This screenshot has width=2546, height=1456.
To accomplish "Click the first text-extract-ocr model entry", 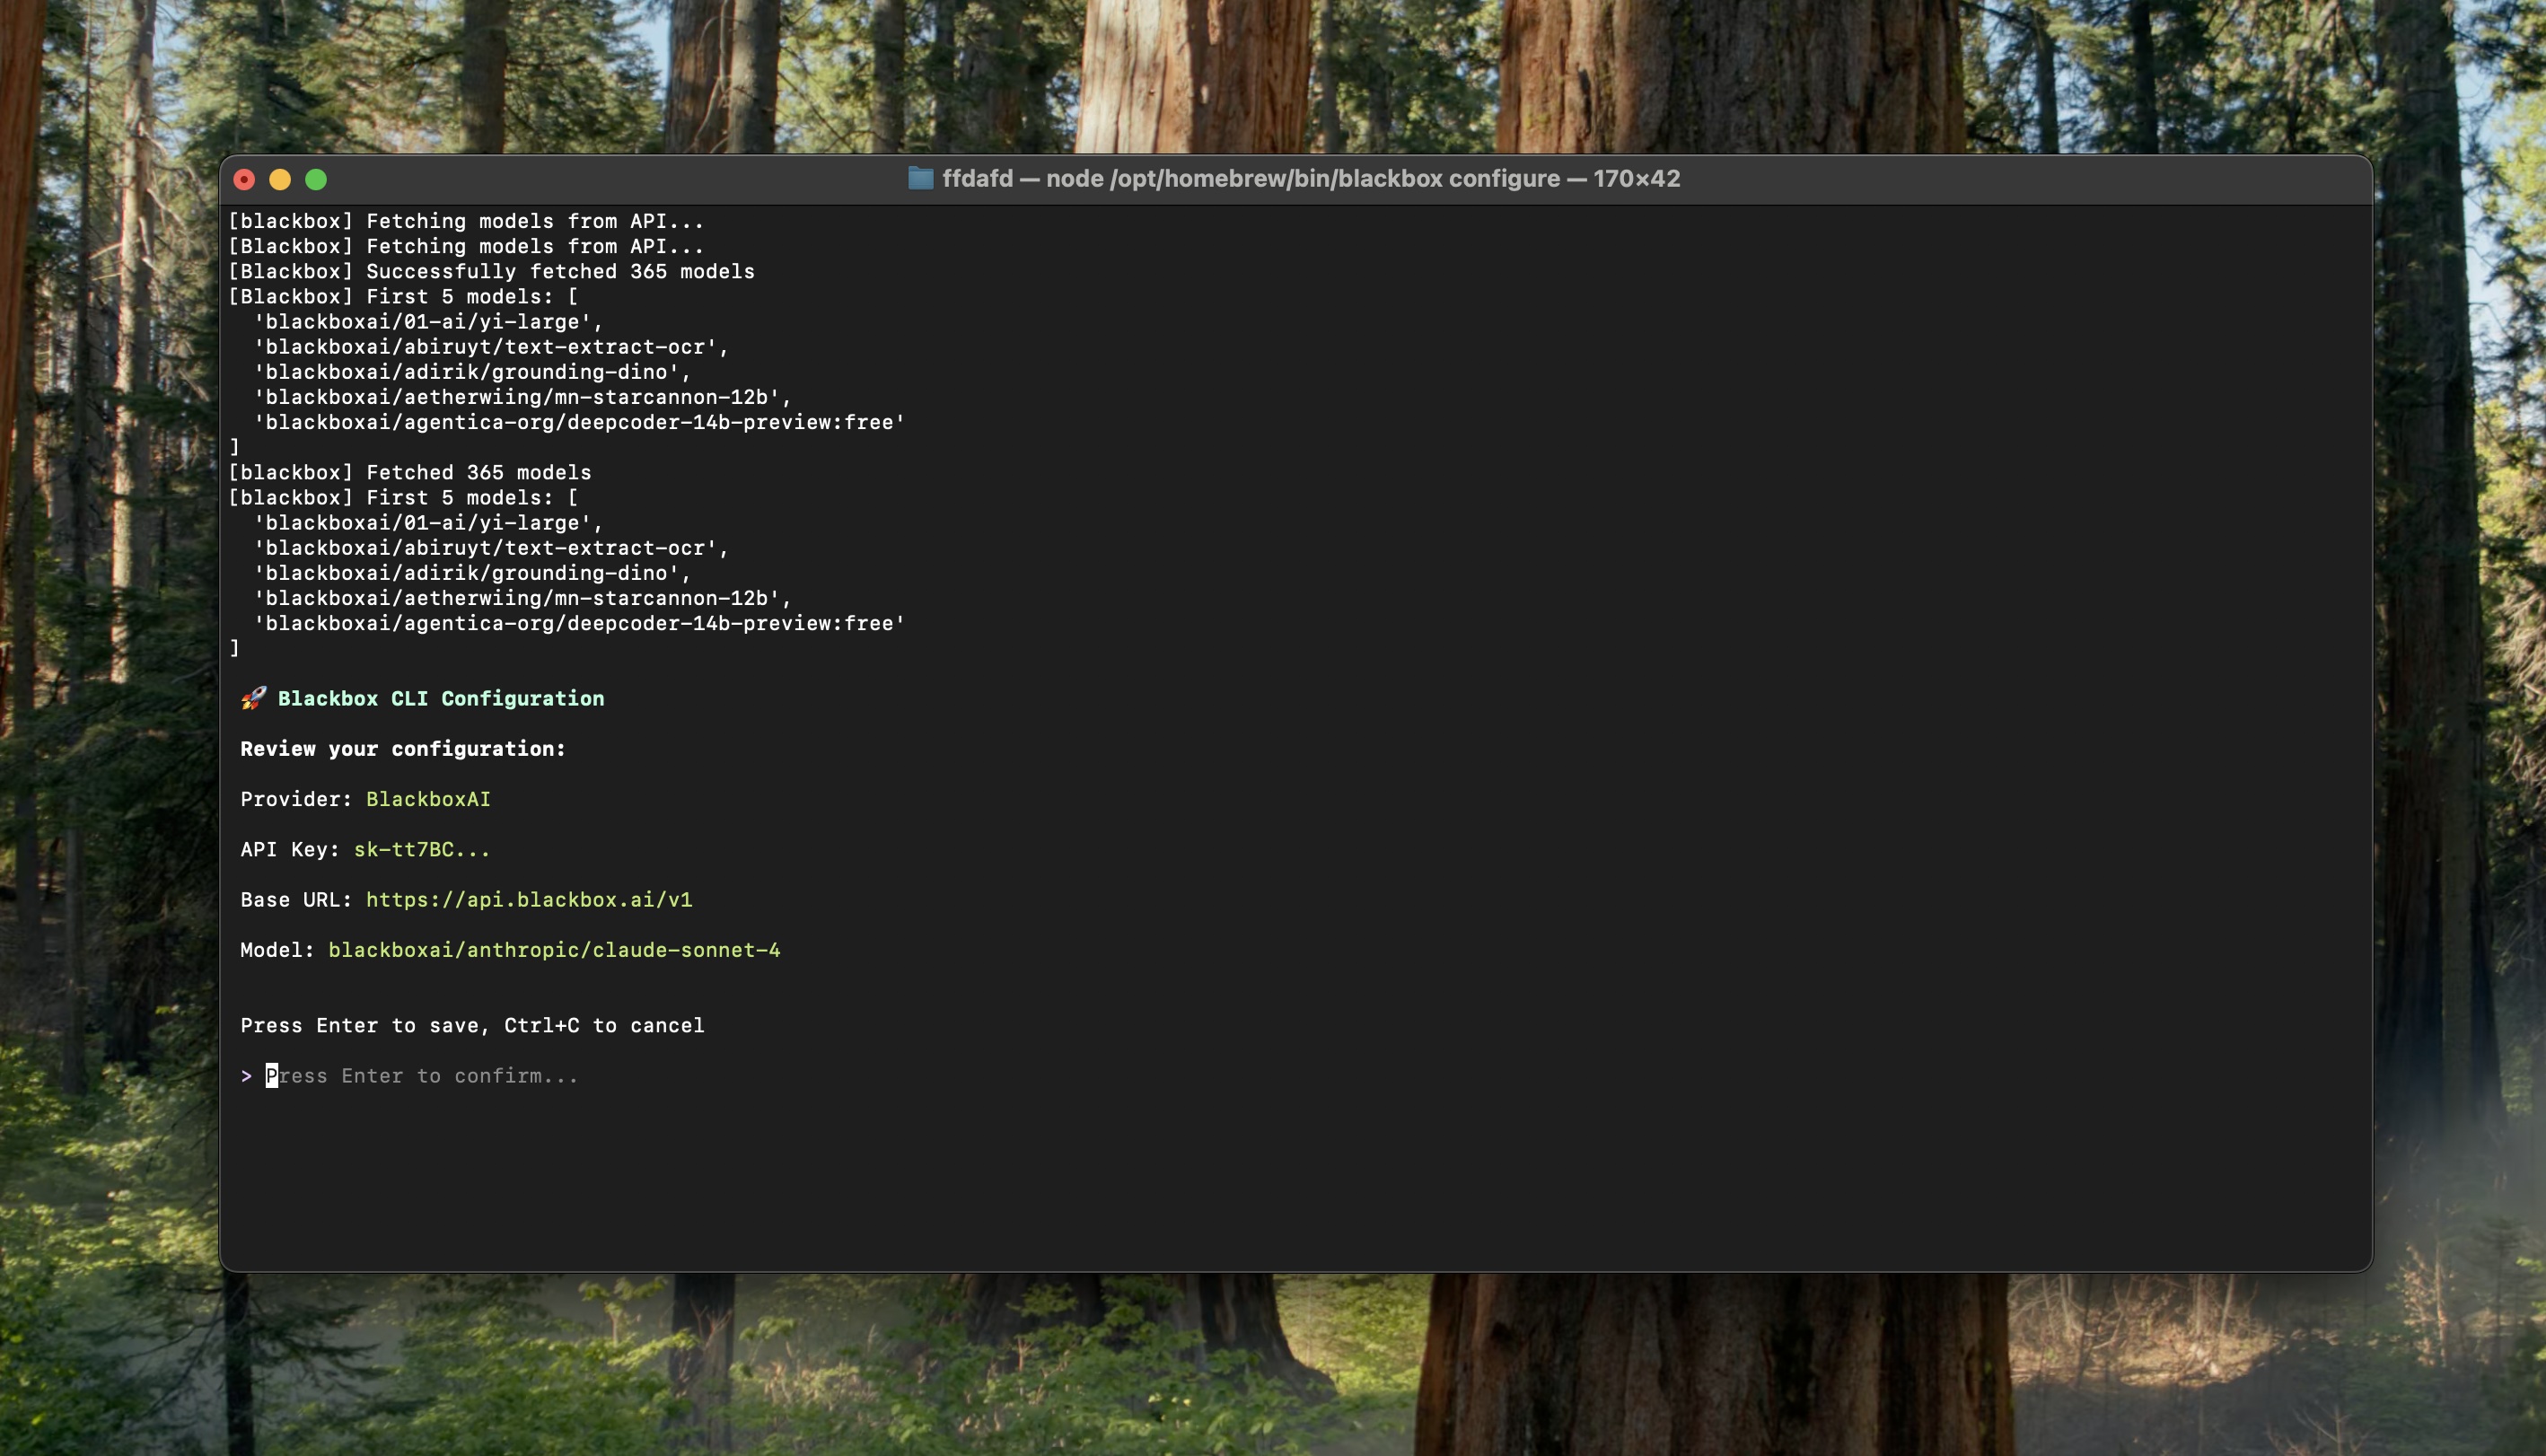I will pos(491,347).
